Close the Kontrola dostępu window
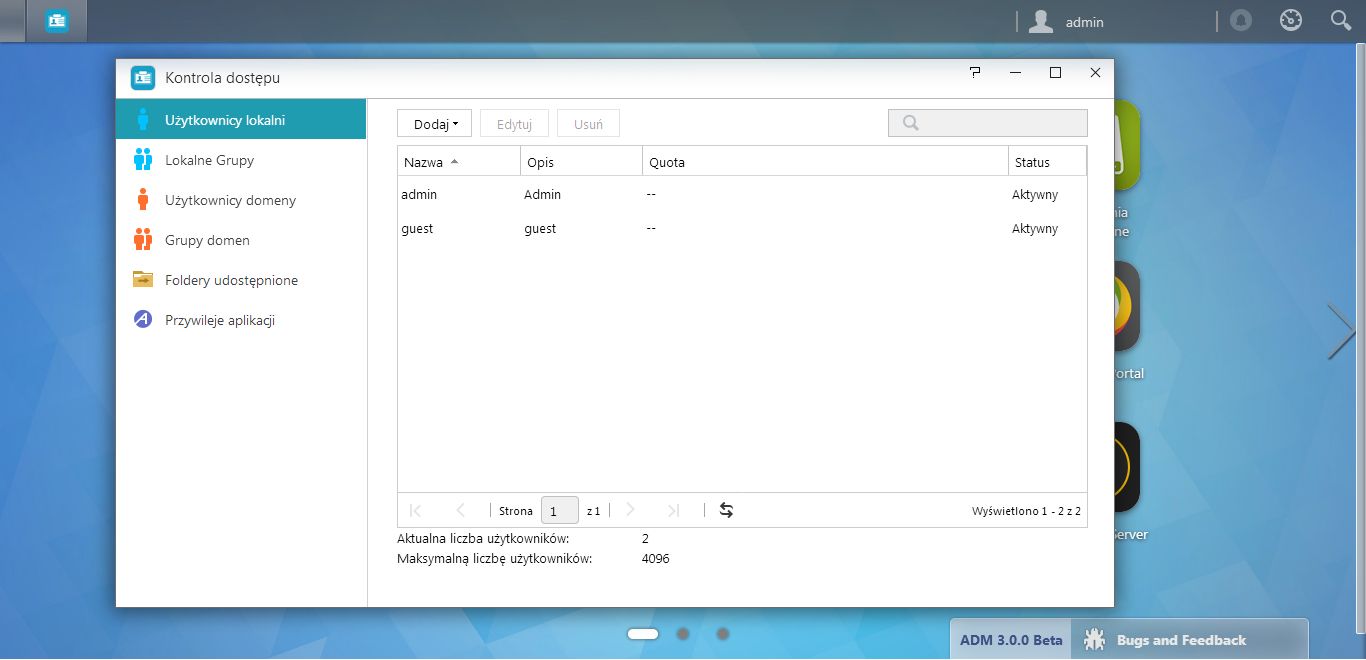Screen dimensions: 1366x660 click(x=1095, y=73)
